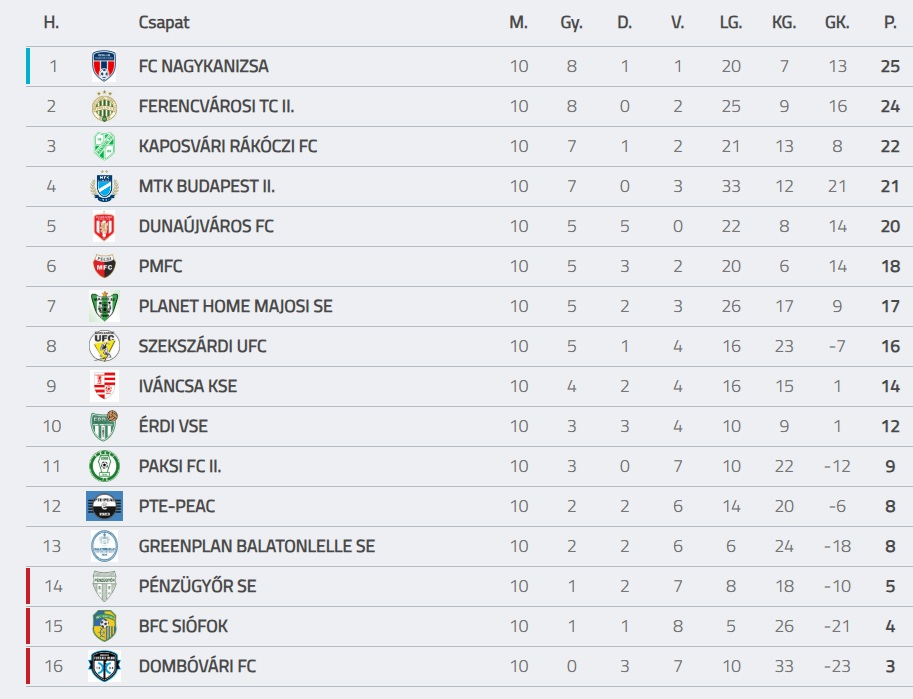Screen dimensions: 913x699
Task: Click the BFC Siófok crest
Action: point(104,627)
